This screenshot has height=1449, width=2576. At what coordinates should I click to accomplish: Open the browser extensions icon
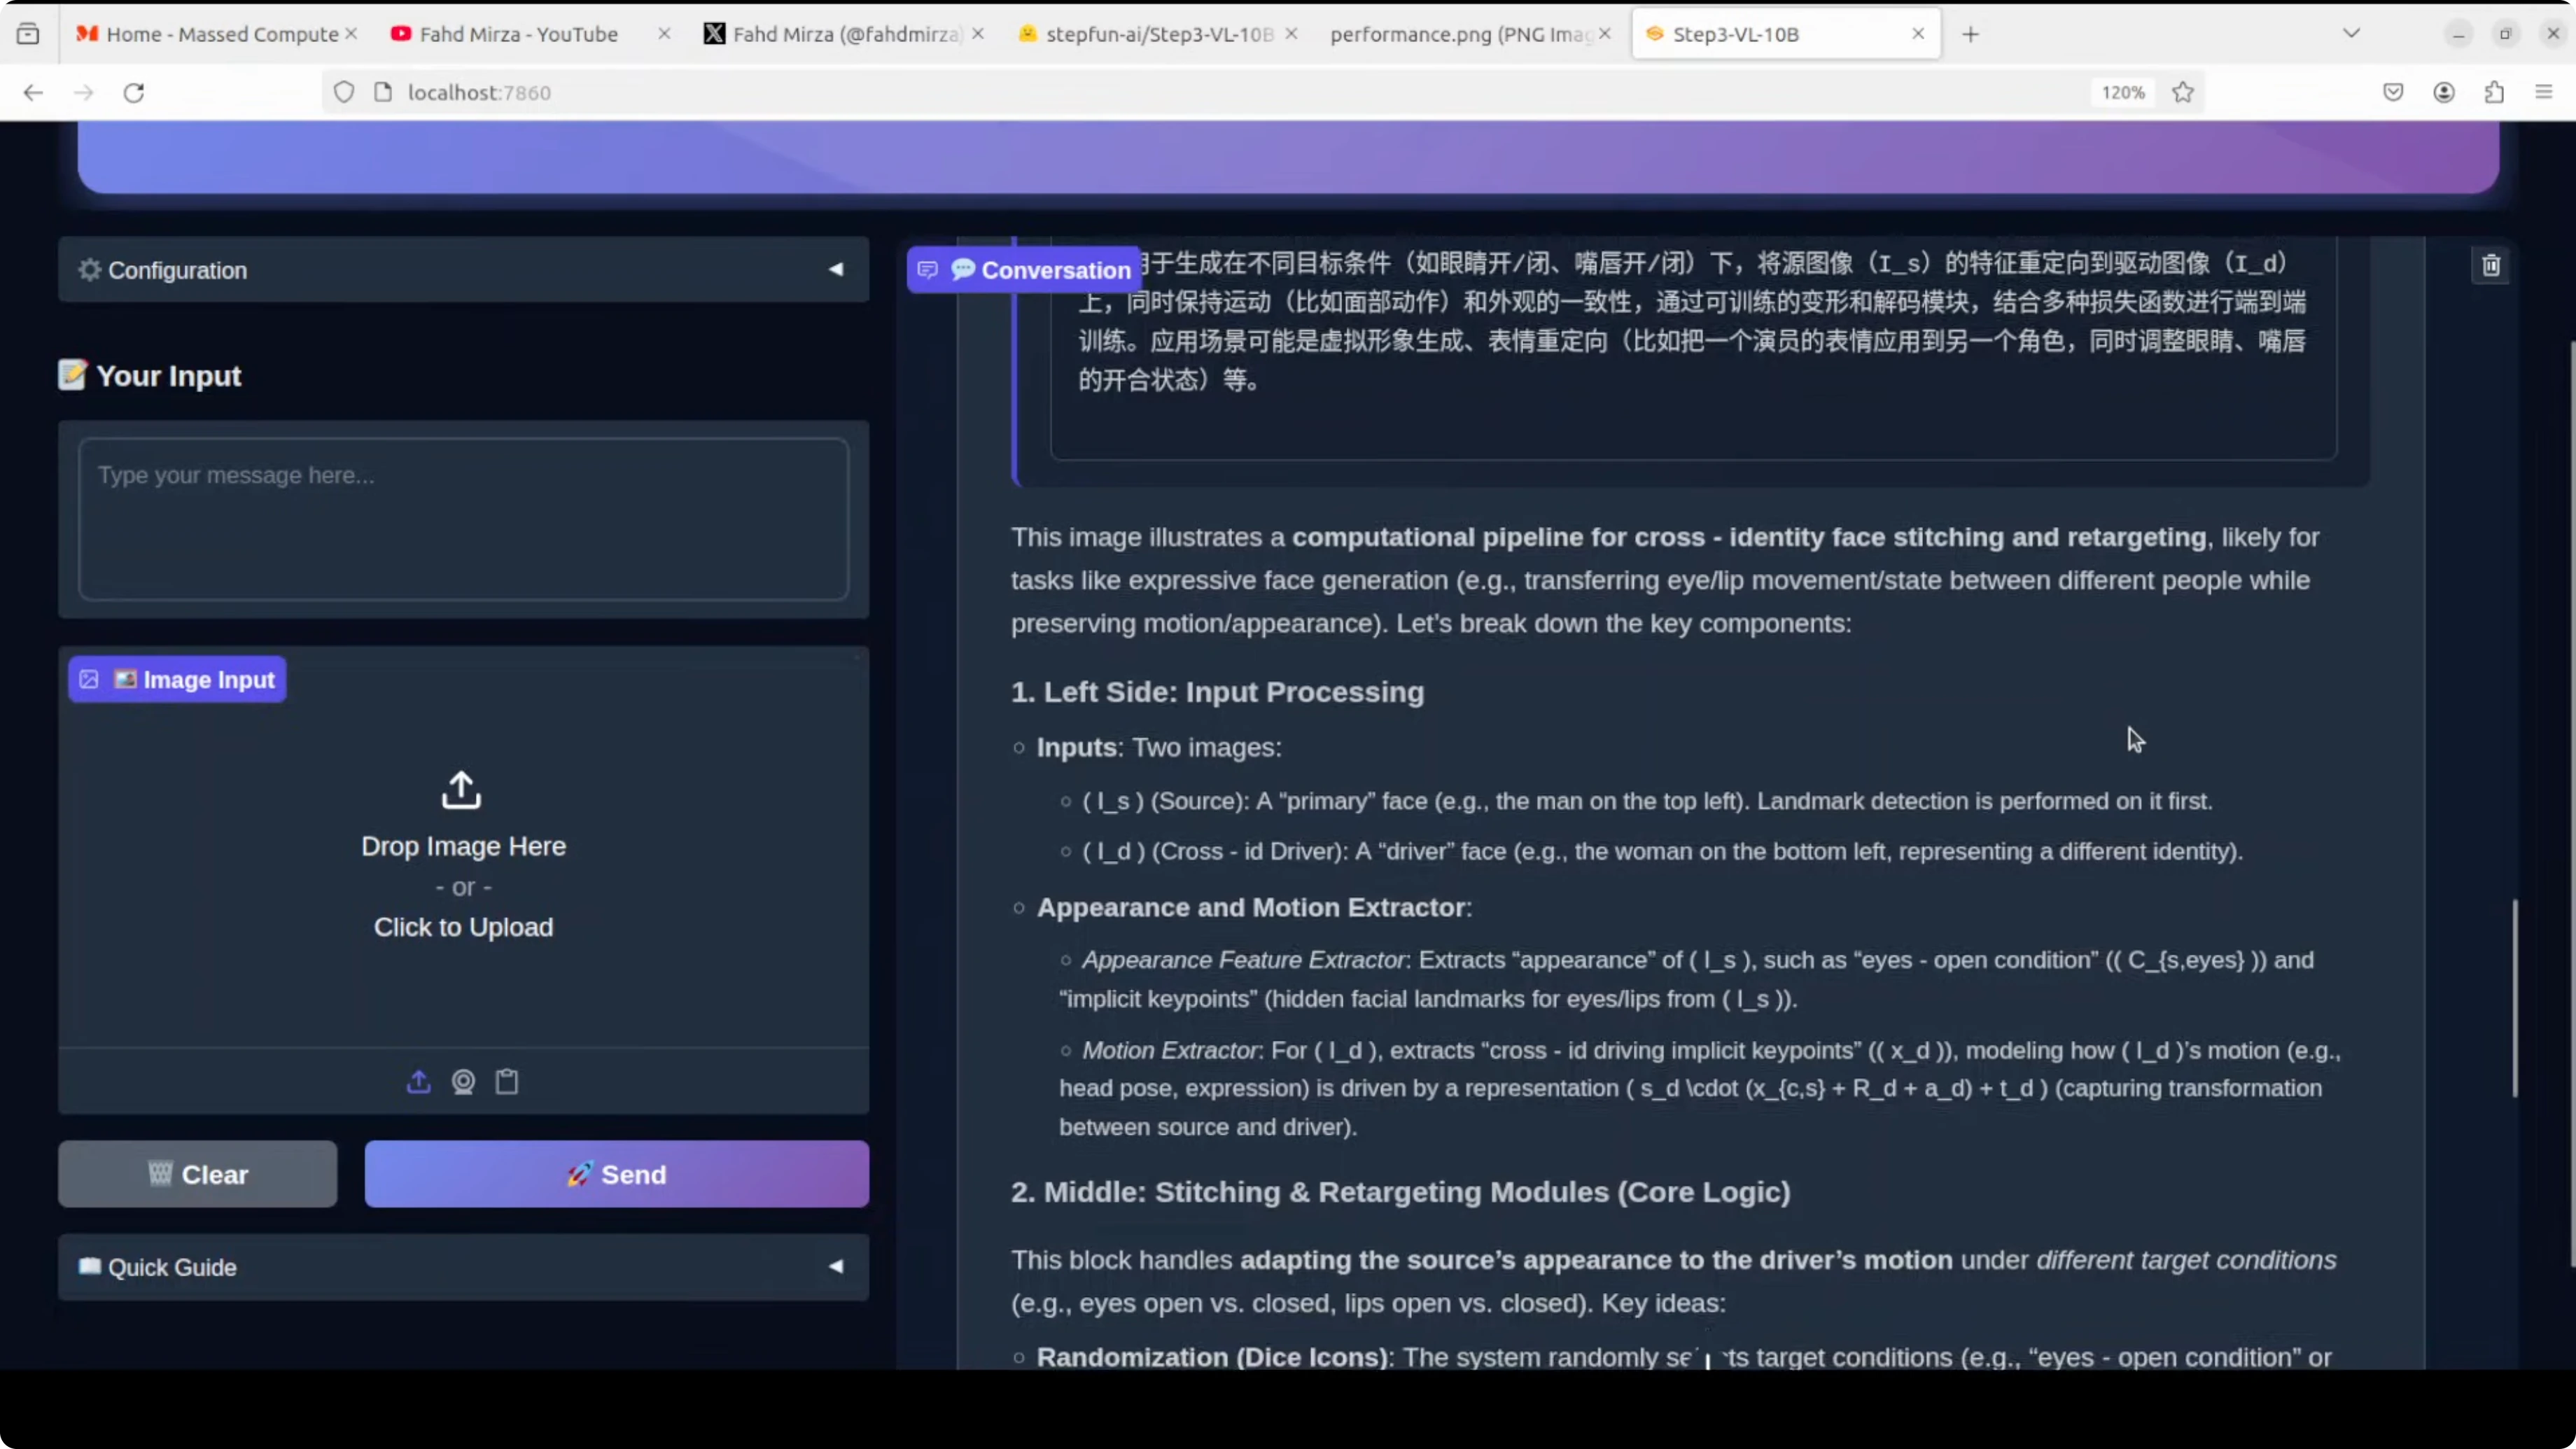click(2494, 92)
